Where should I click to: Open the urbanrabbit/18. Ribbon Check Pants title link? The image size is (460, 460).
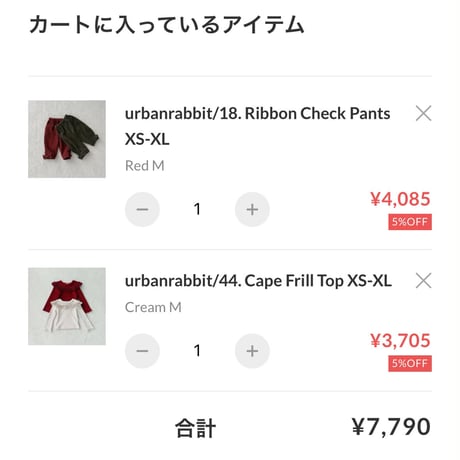(x=257, y=126)
